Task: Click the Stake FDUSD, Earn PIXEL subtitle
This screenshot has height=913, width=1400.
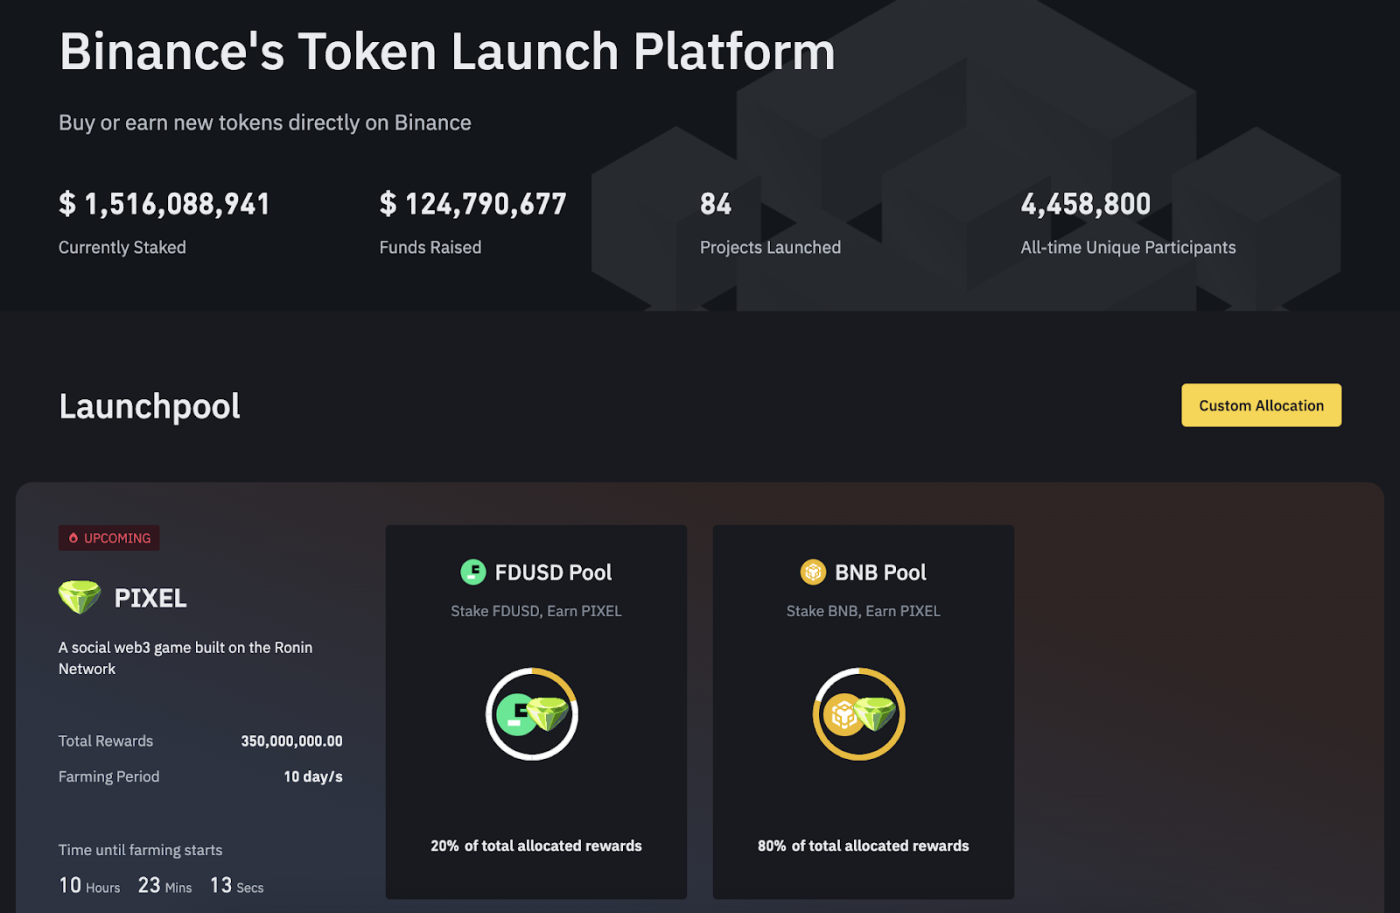Action: [x=536, y=610]
